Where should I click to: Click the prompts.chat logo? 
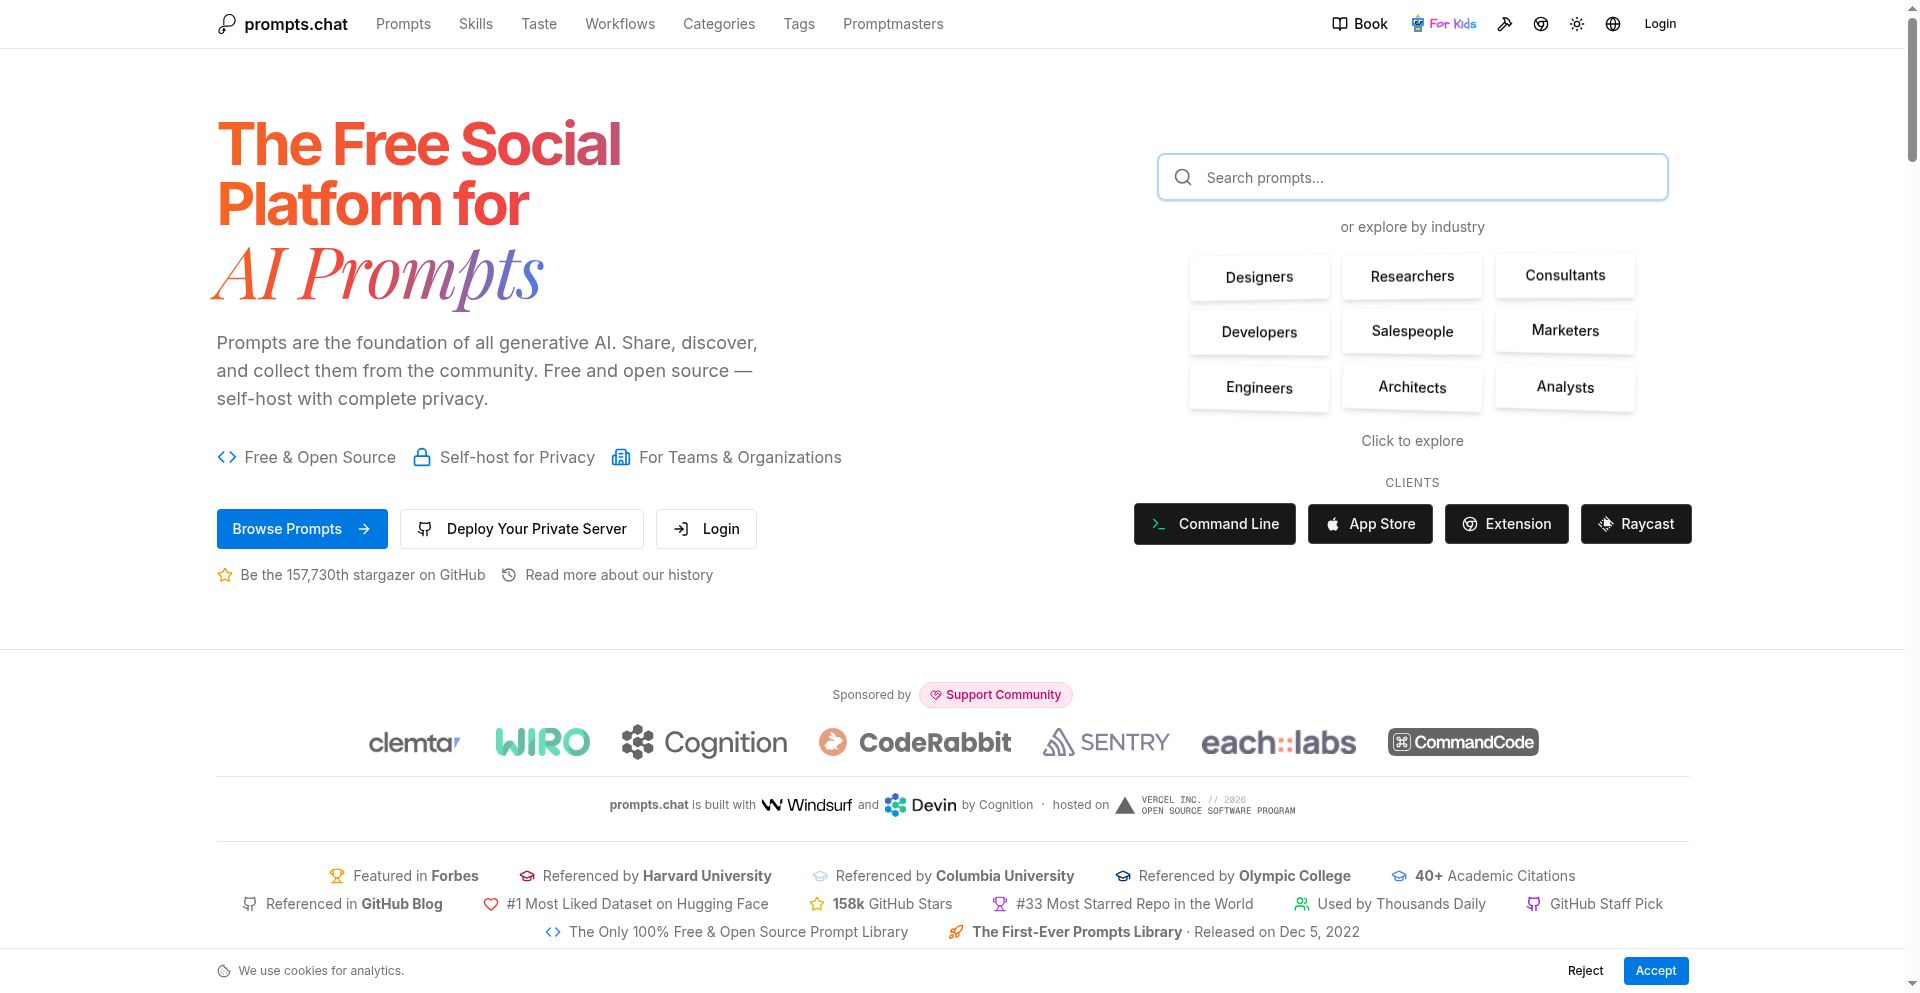pyautogui.click(x=283, y=24)
